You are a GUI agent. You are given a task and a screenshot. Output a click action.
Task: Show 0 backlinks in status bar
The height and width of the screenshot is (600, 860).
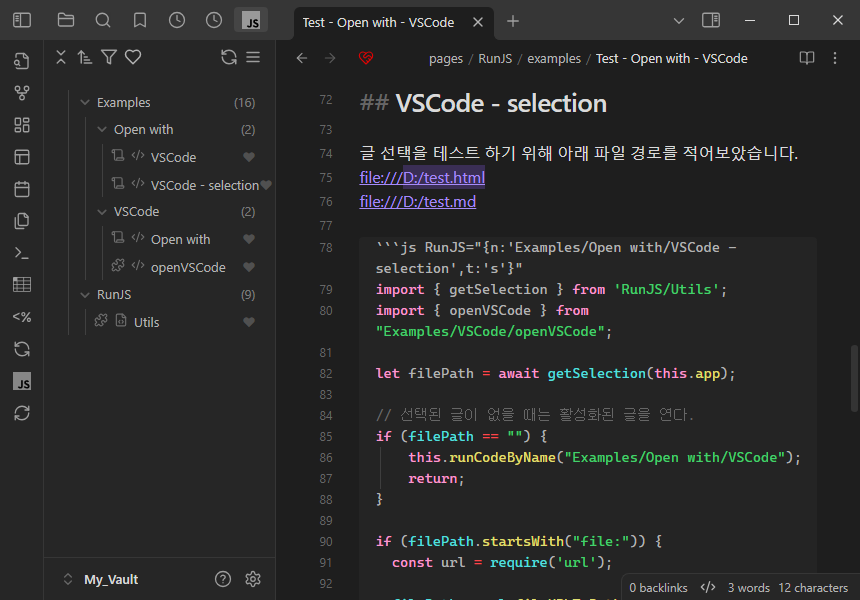[658, 588]
